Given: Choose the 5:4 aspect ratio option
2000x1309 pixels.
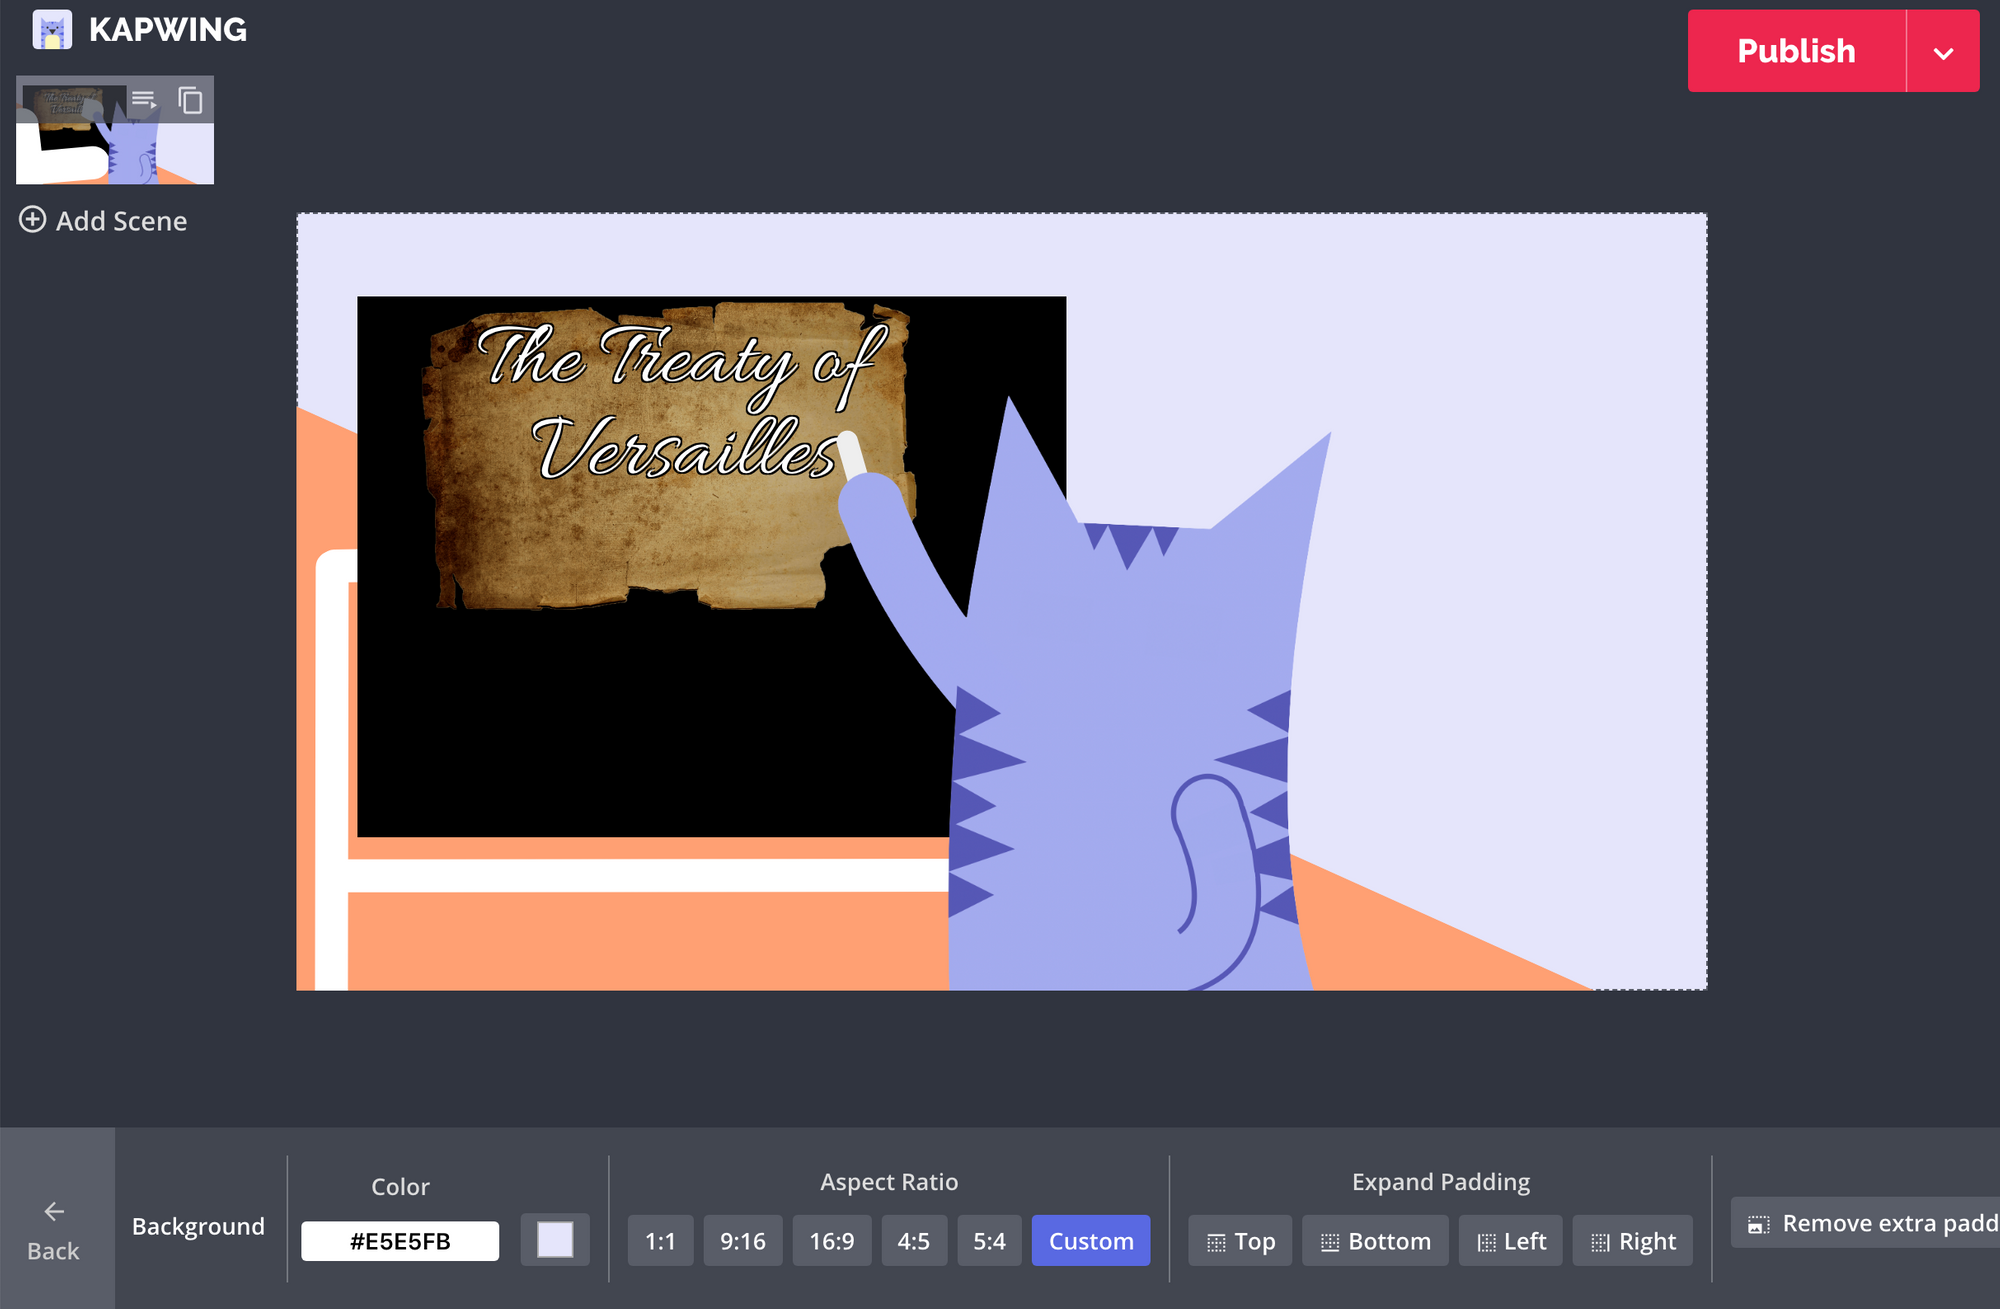Looking at the screenshot, I should pos(989,1241).
